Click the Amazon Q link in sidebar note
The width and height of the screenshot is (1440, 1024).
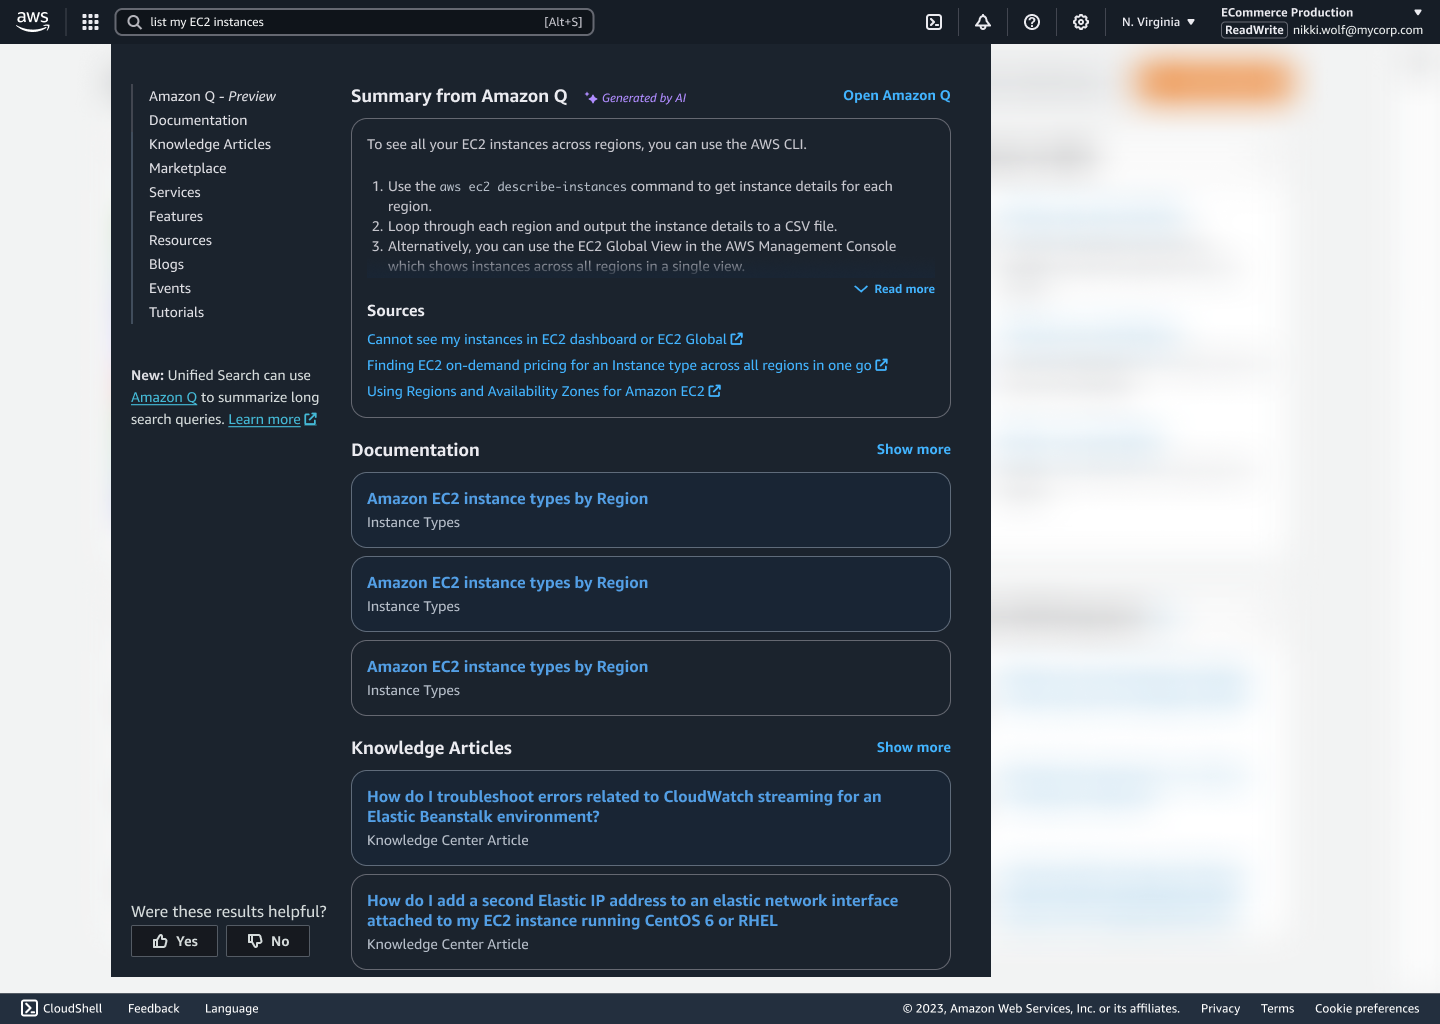pos(164,397)
